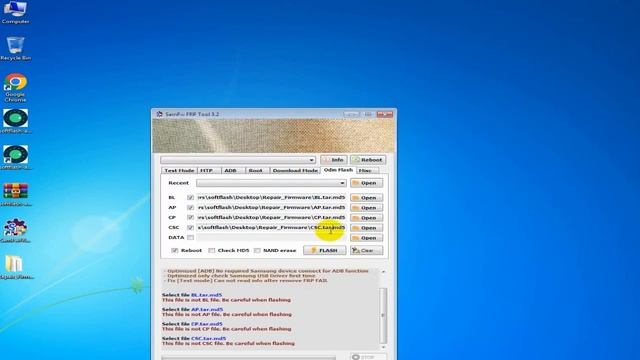Viewport: 640px width, 360px height.
Task: Enable the NAND erase checkbox
Action: tap(257, 250)
